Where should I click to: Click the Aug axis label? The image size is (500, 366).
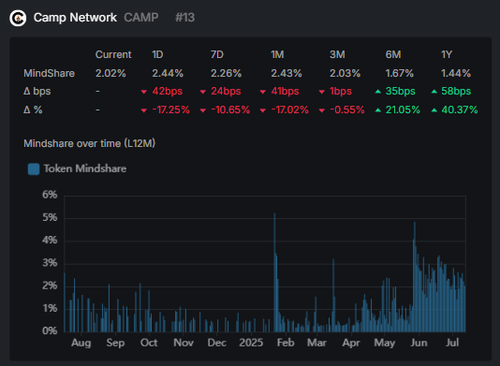coord(81,343)
